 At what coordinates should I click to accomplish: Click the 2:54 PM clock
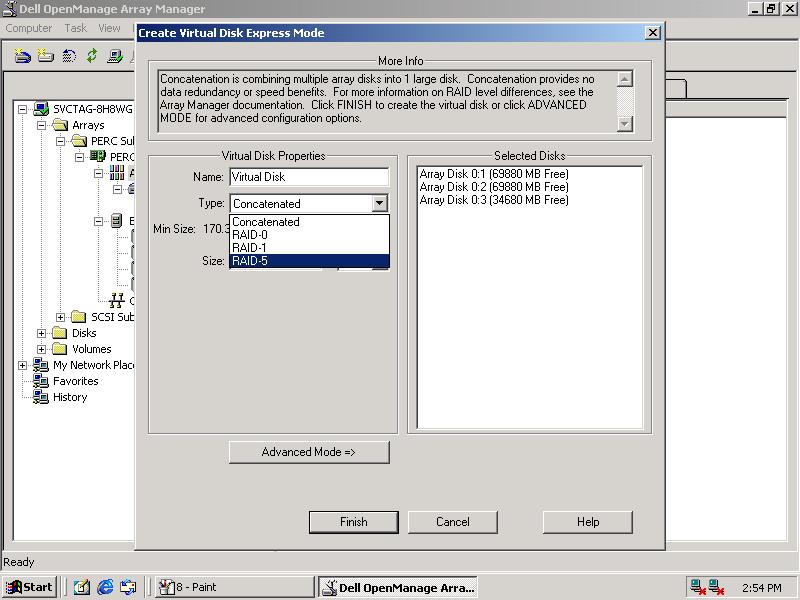[762, 588]
